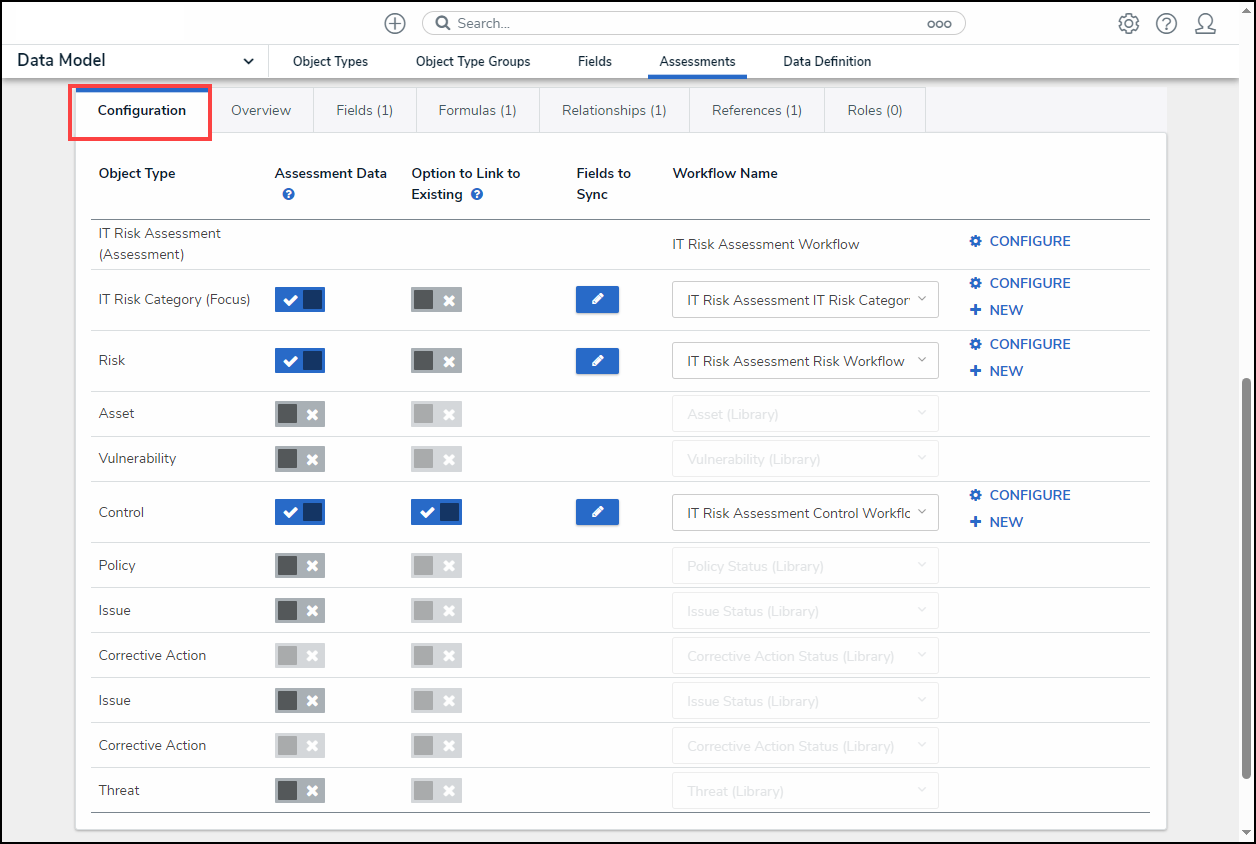Click Option to Link to Existing help icon

(x=477, y=195)
